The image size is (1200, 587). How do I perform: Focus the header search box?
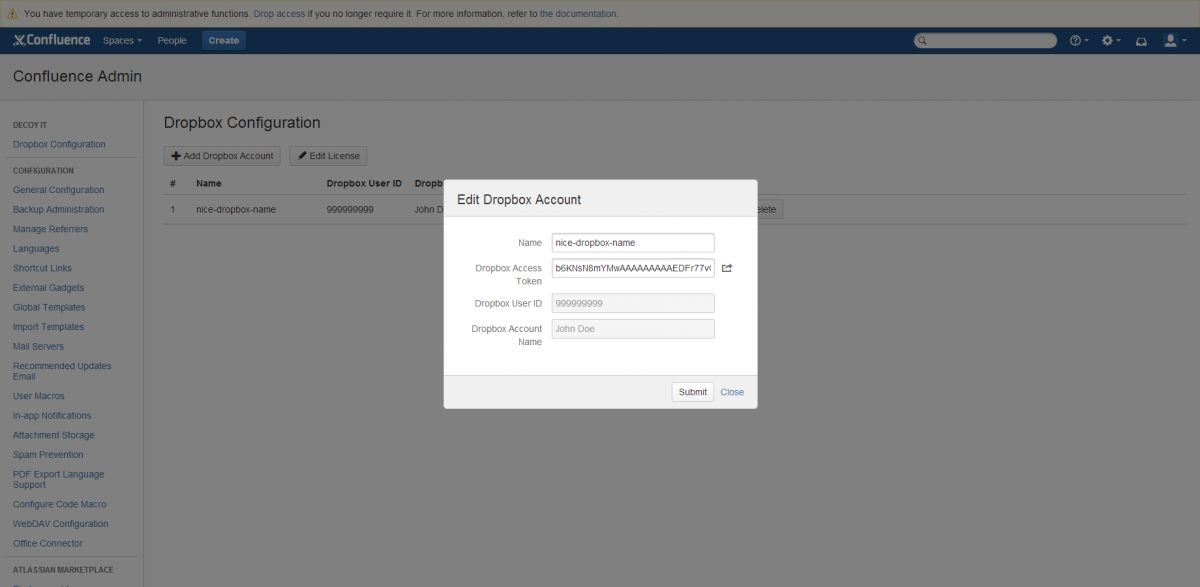(985, 40)
